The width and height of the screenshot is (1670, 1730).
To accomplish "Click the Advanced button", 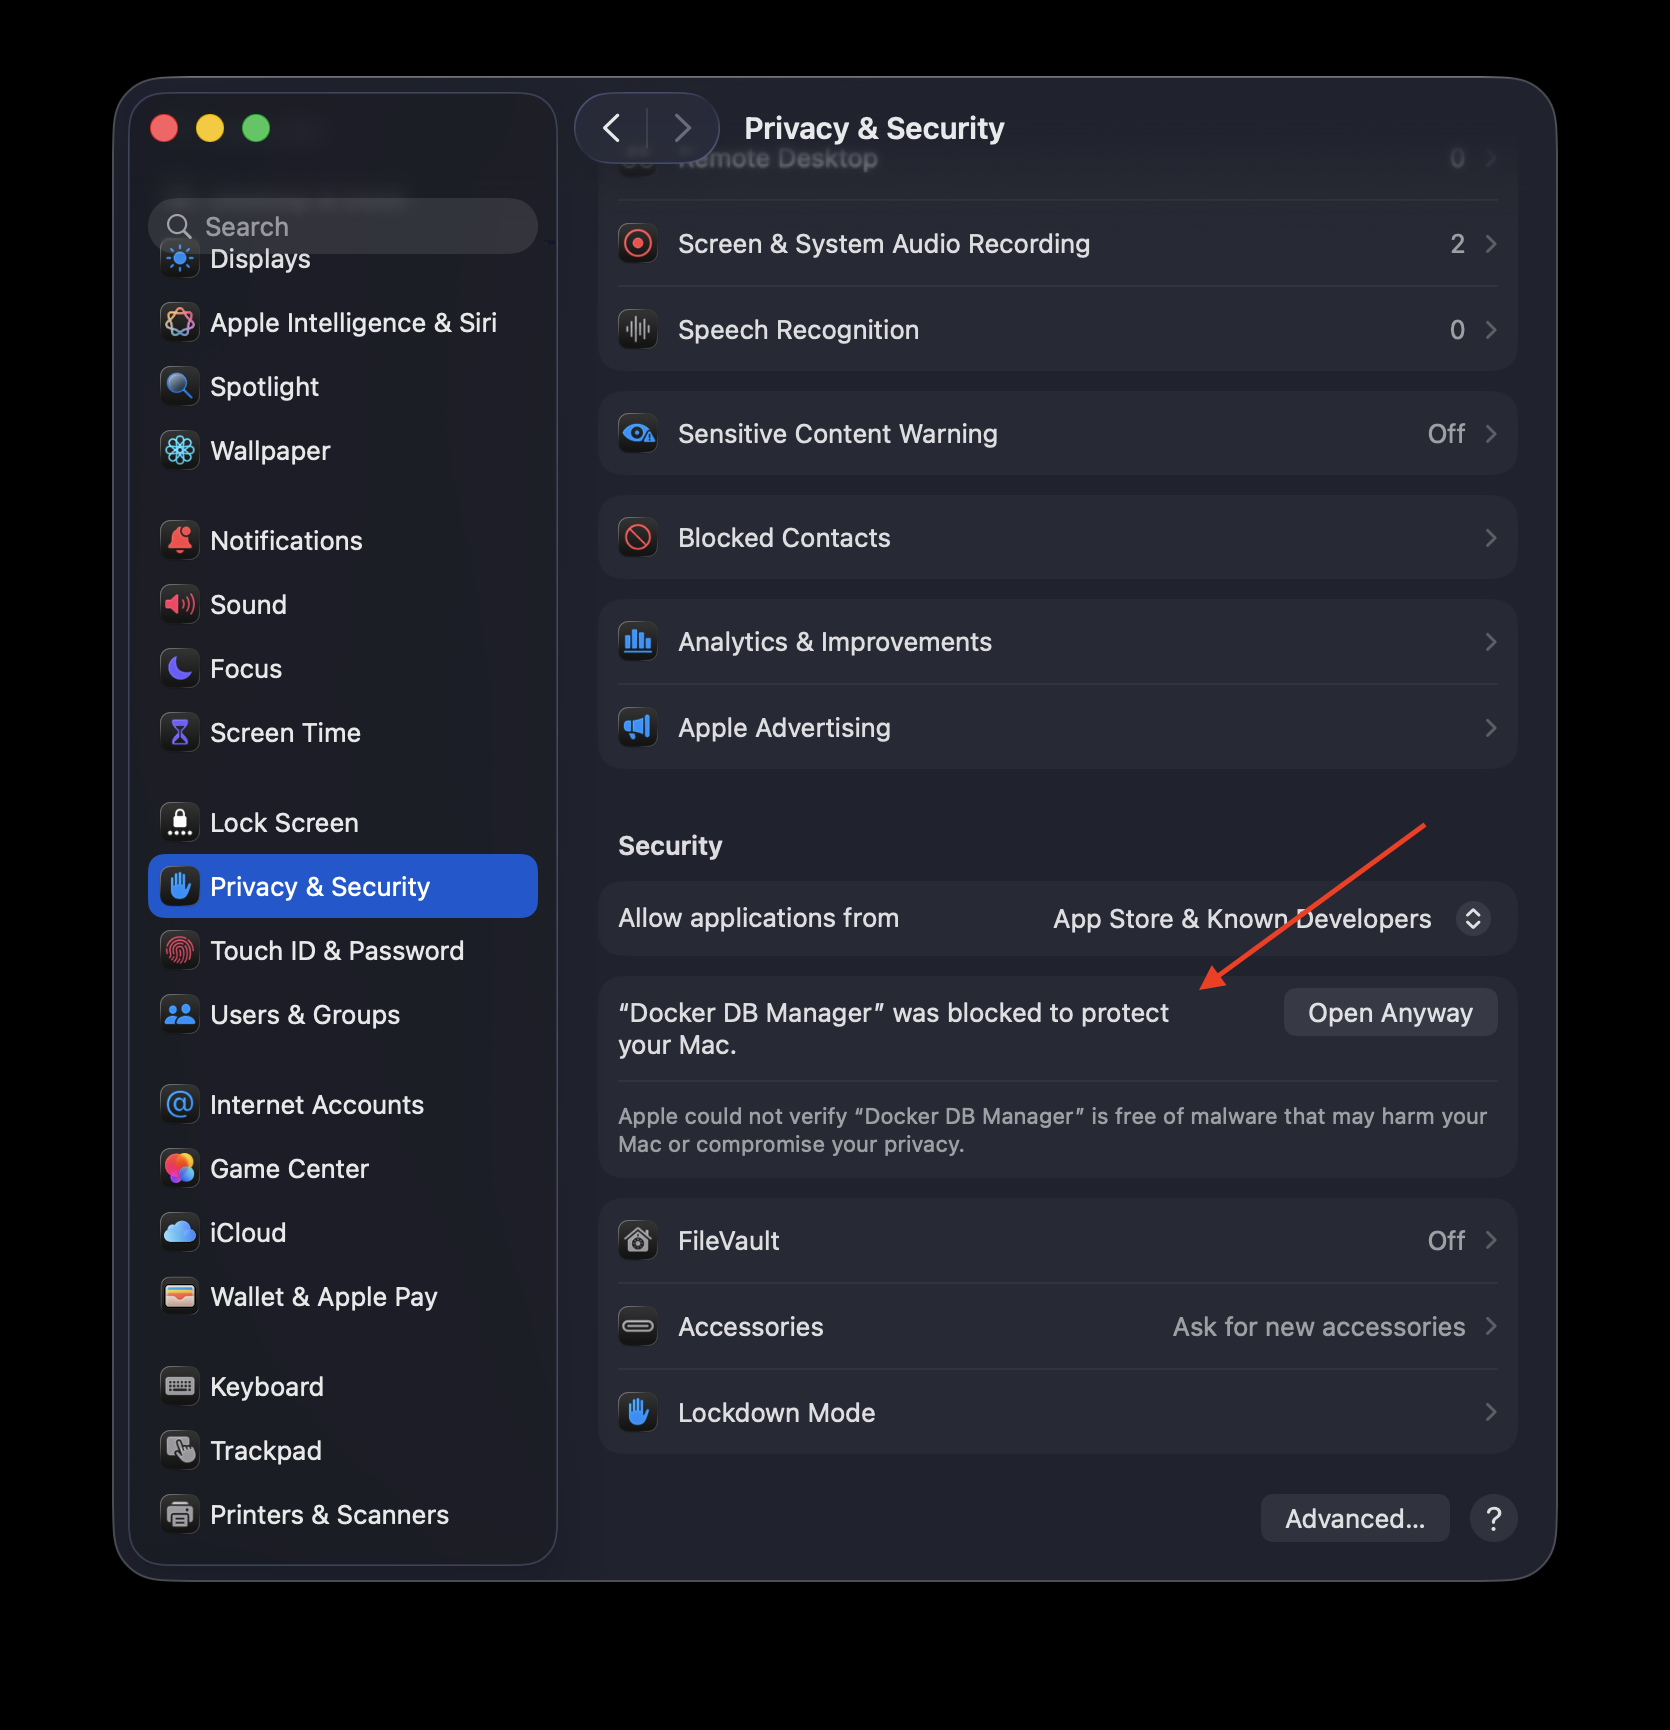I will click(1355, 1517).
